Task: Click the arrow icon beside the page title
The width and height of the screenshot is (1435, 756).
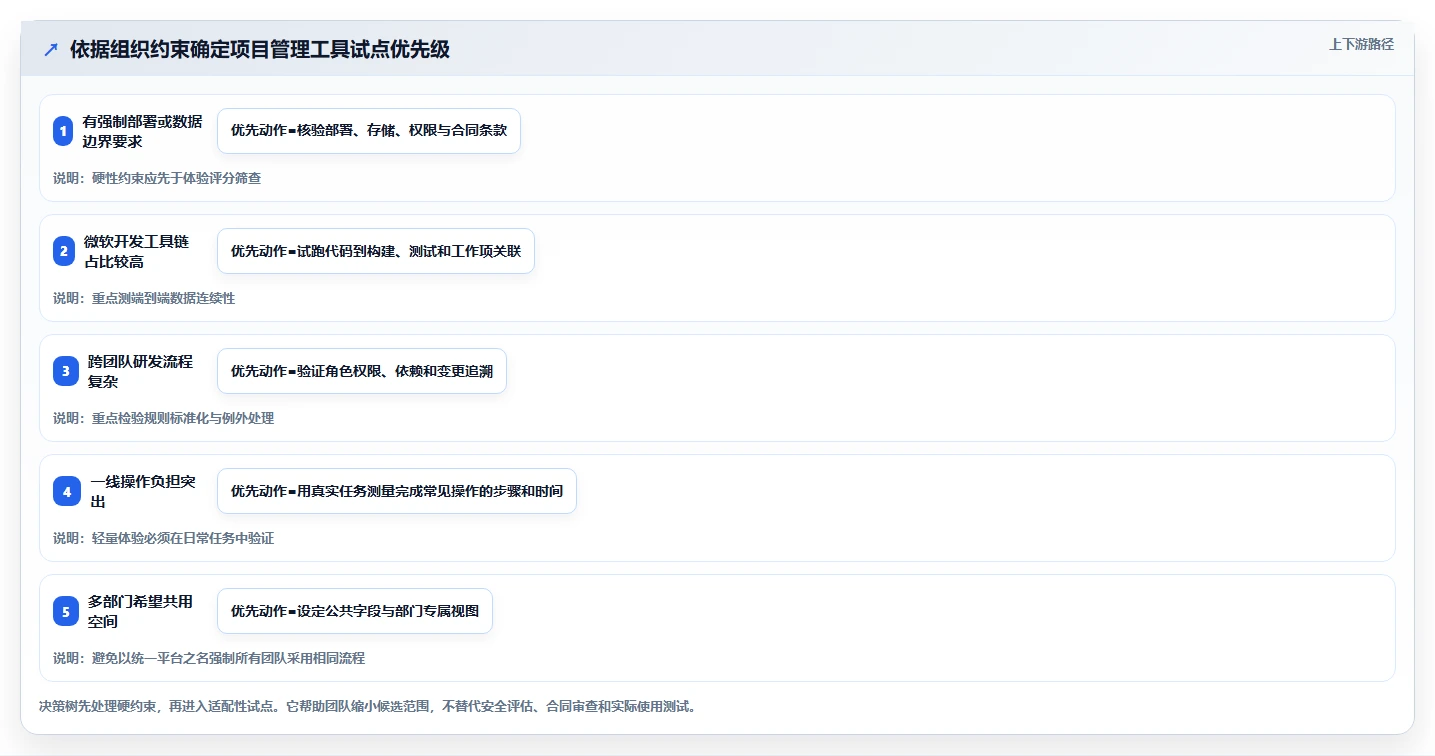Action: 51,50
